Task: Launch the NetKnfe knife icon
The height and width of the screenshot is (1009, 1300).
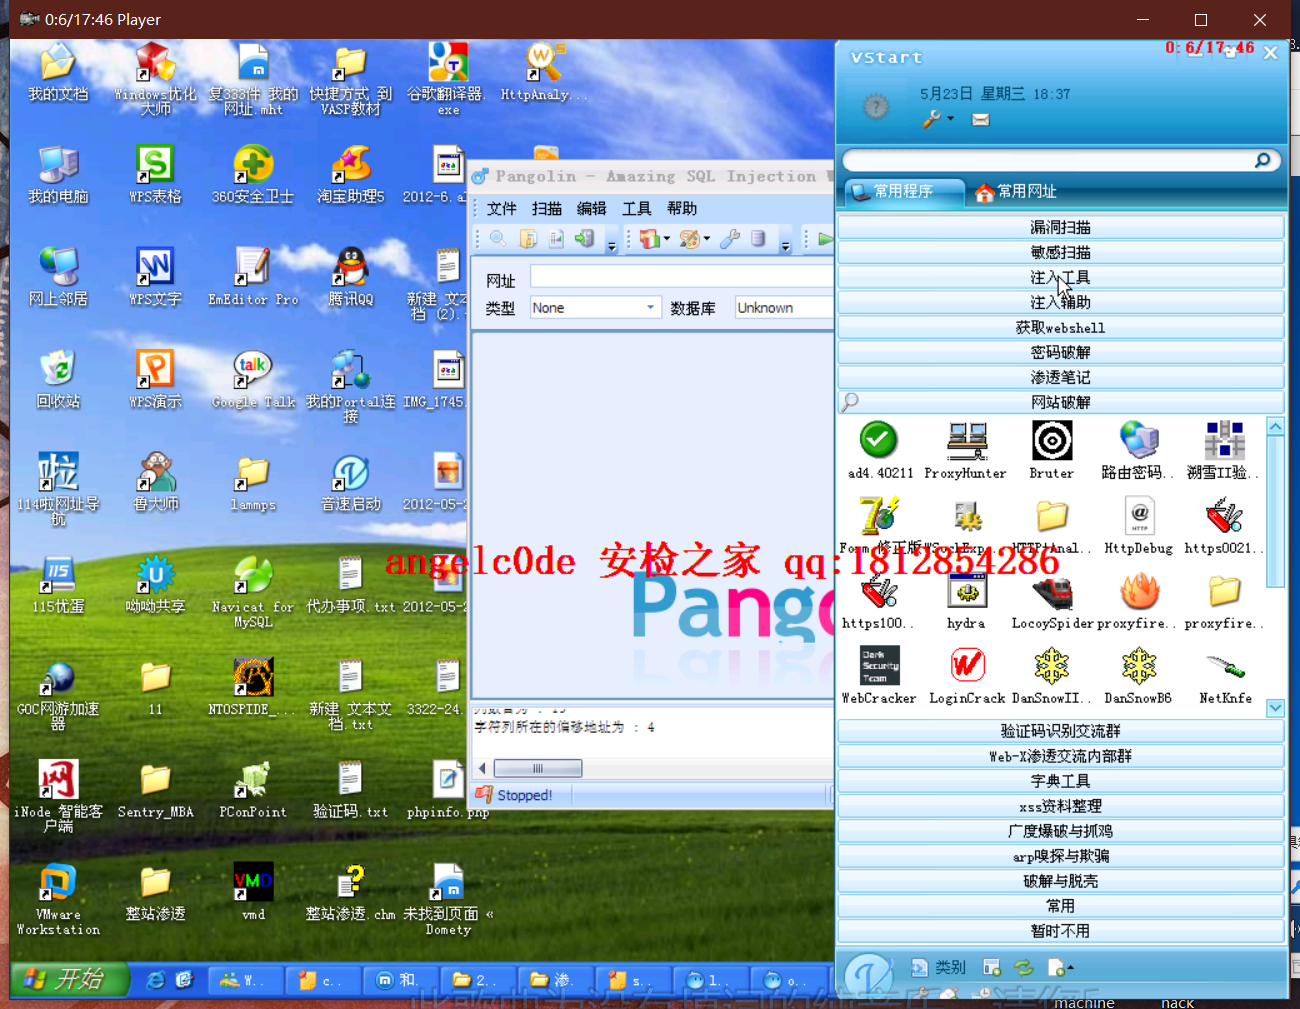Action: 1224,666
